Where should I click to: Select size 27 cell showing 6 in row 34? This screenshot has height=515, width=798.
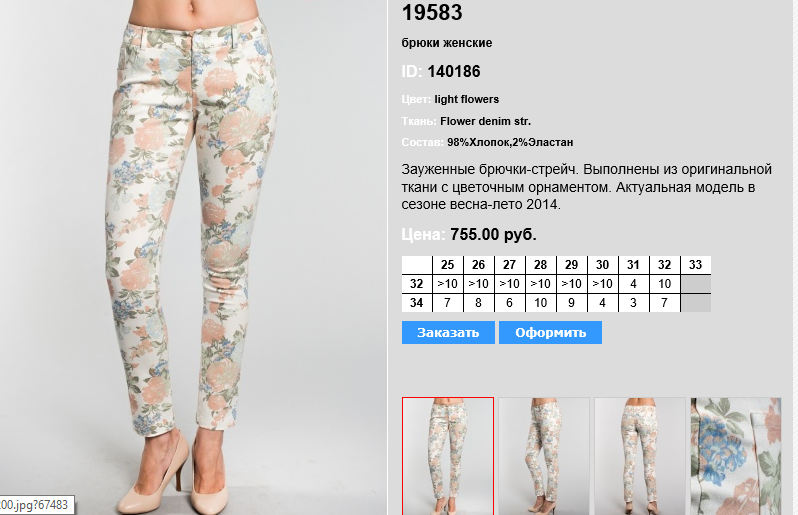coord(510,303)
